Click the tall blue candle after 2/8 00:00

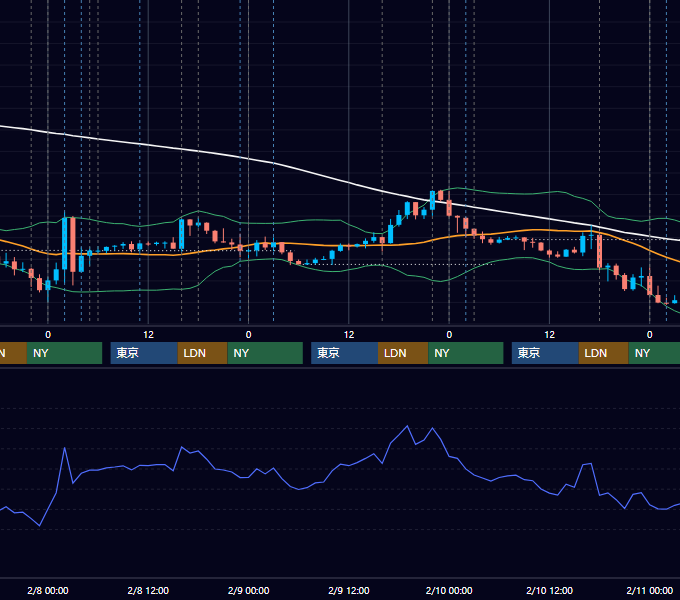coord(65,244)
